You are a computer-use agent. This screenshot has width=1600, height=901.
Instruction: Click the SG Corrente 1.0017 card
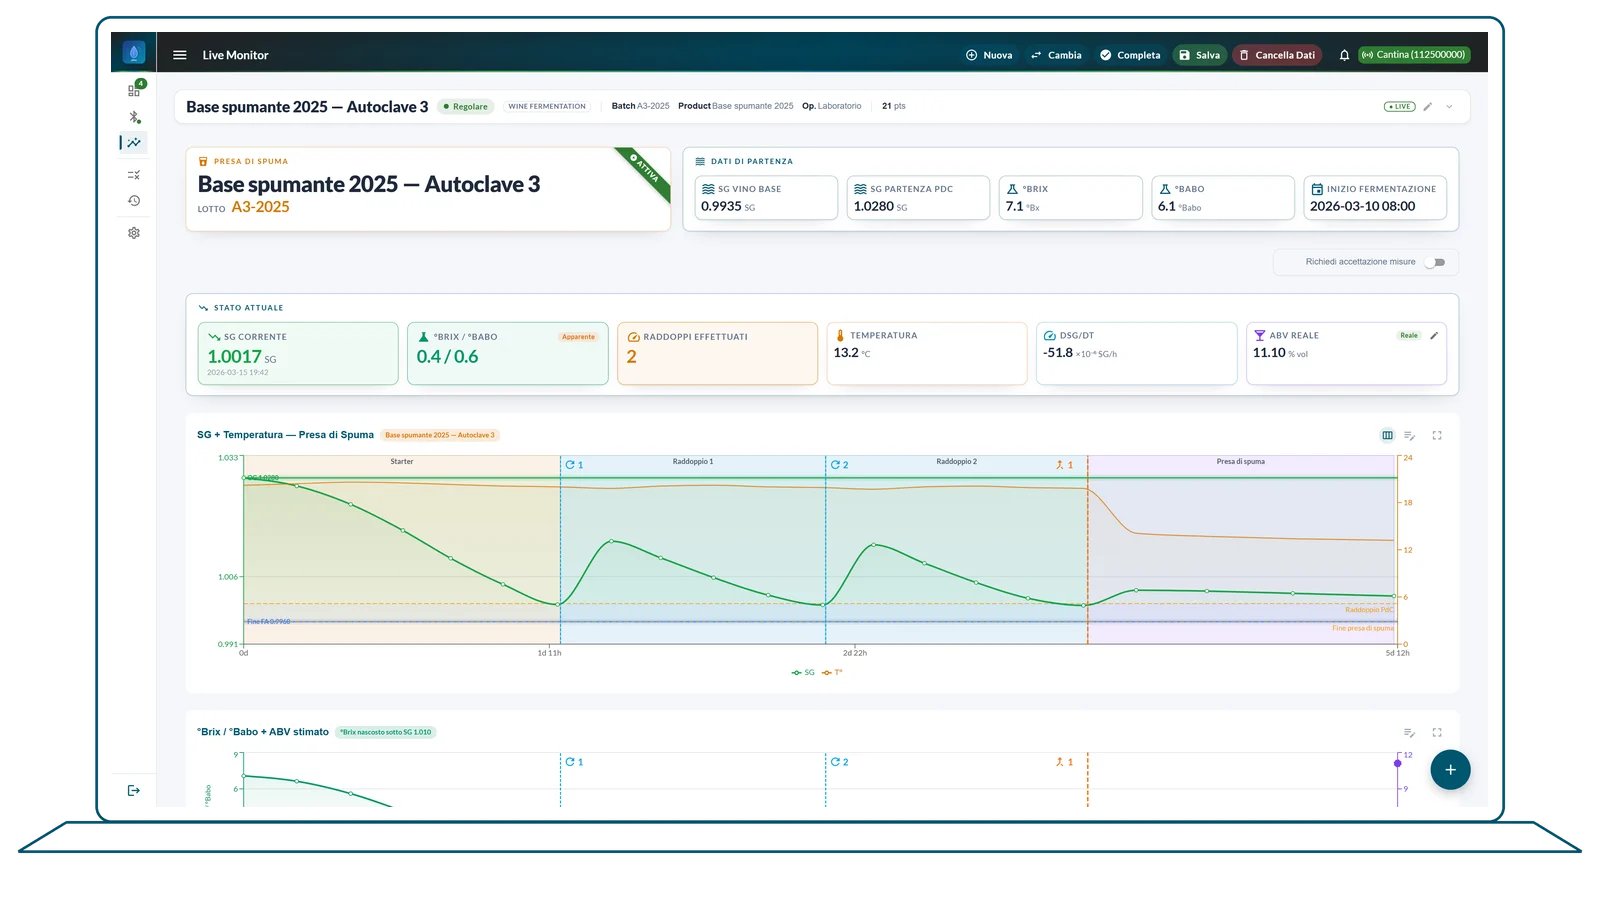coord(298,353)
